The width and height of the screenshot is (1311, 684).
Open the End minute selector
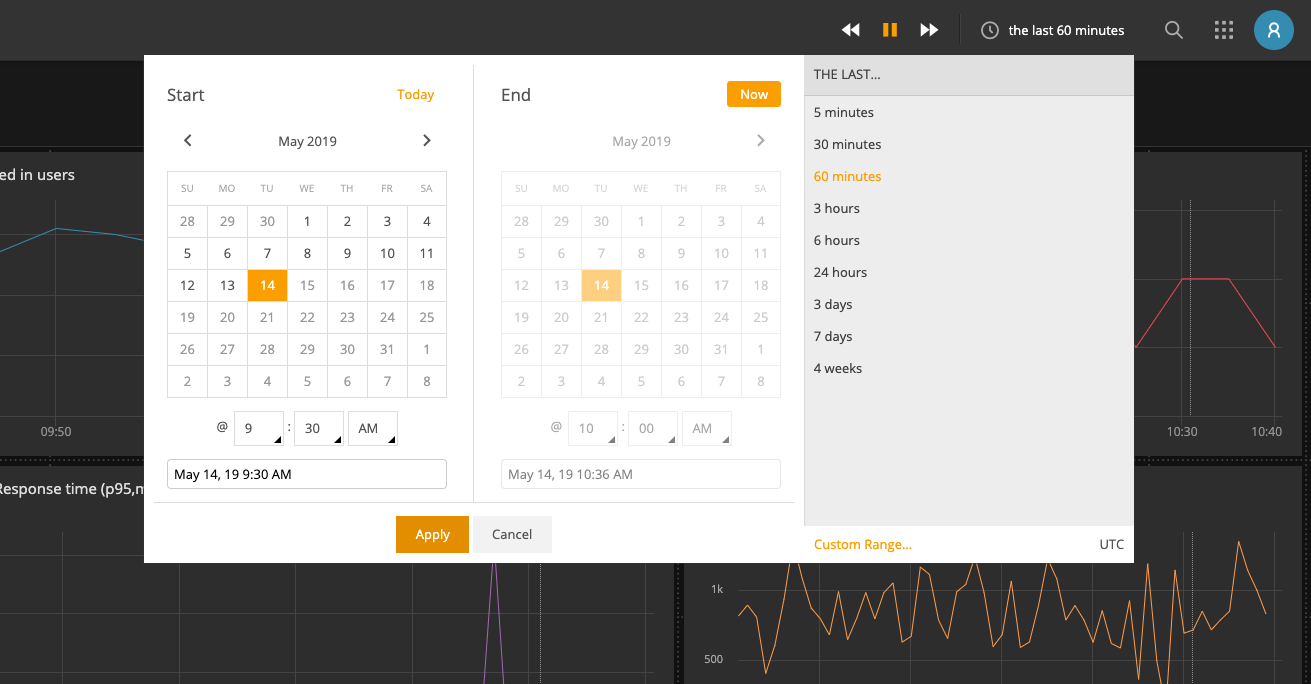click(652, 427)
